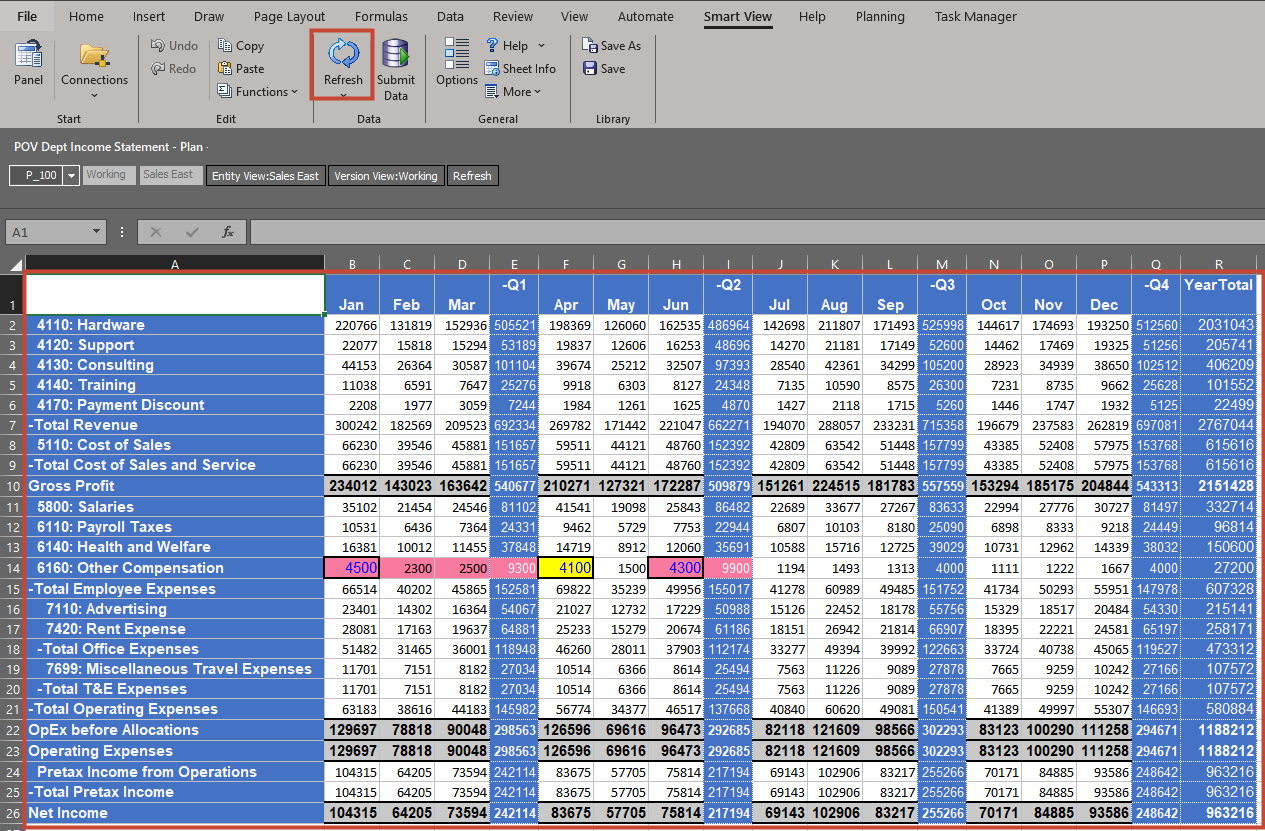Open the Name Box dropdown arrow

(x=96, y=232)
